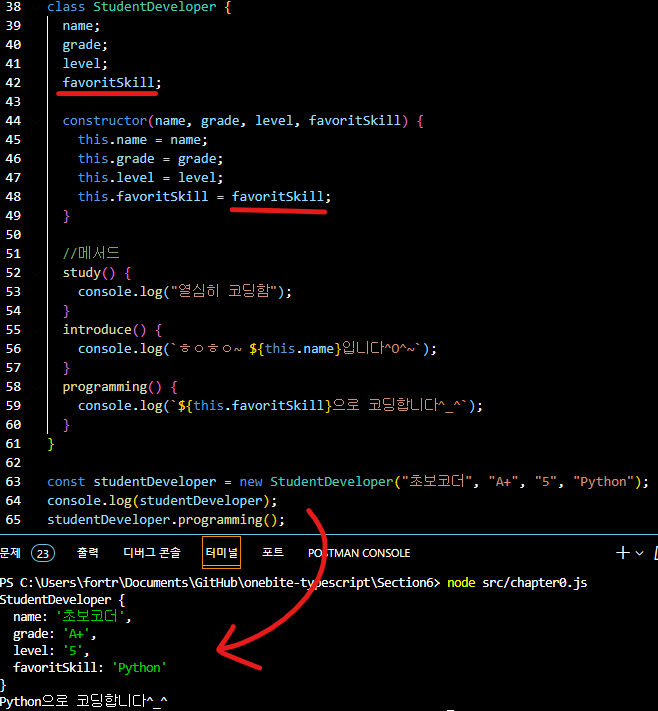The image size is (658, 711).
Task: Click 'console.log(studentDeveloper);' on line 64
Action: pyautogui.click(x=162, y=501)
